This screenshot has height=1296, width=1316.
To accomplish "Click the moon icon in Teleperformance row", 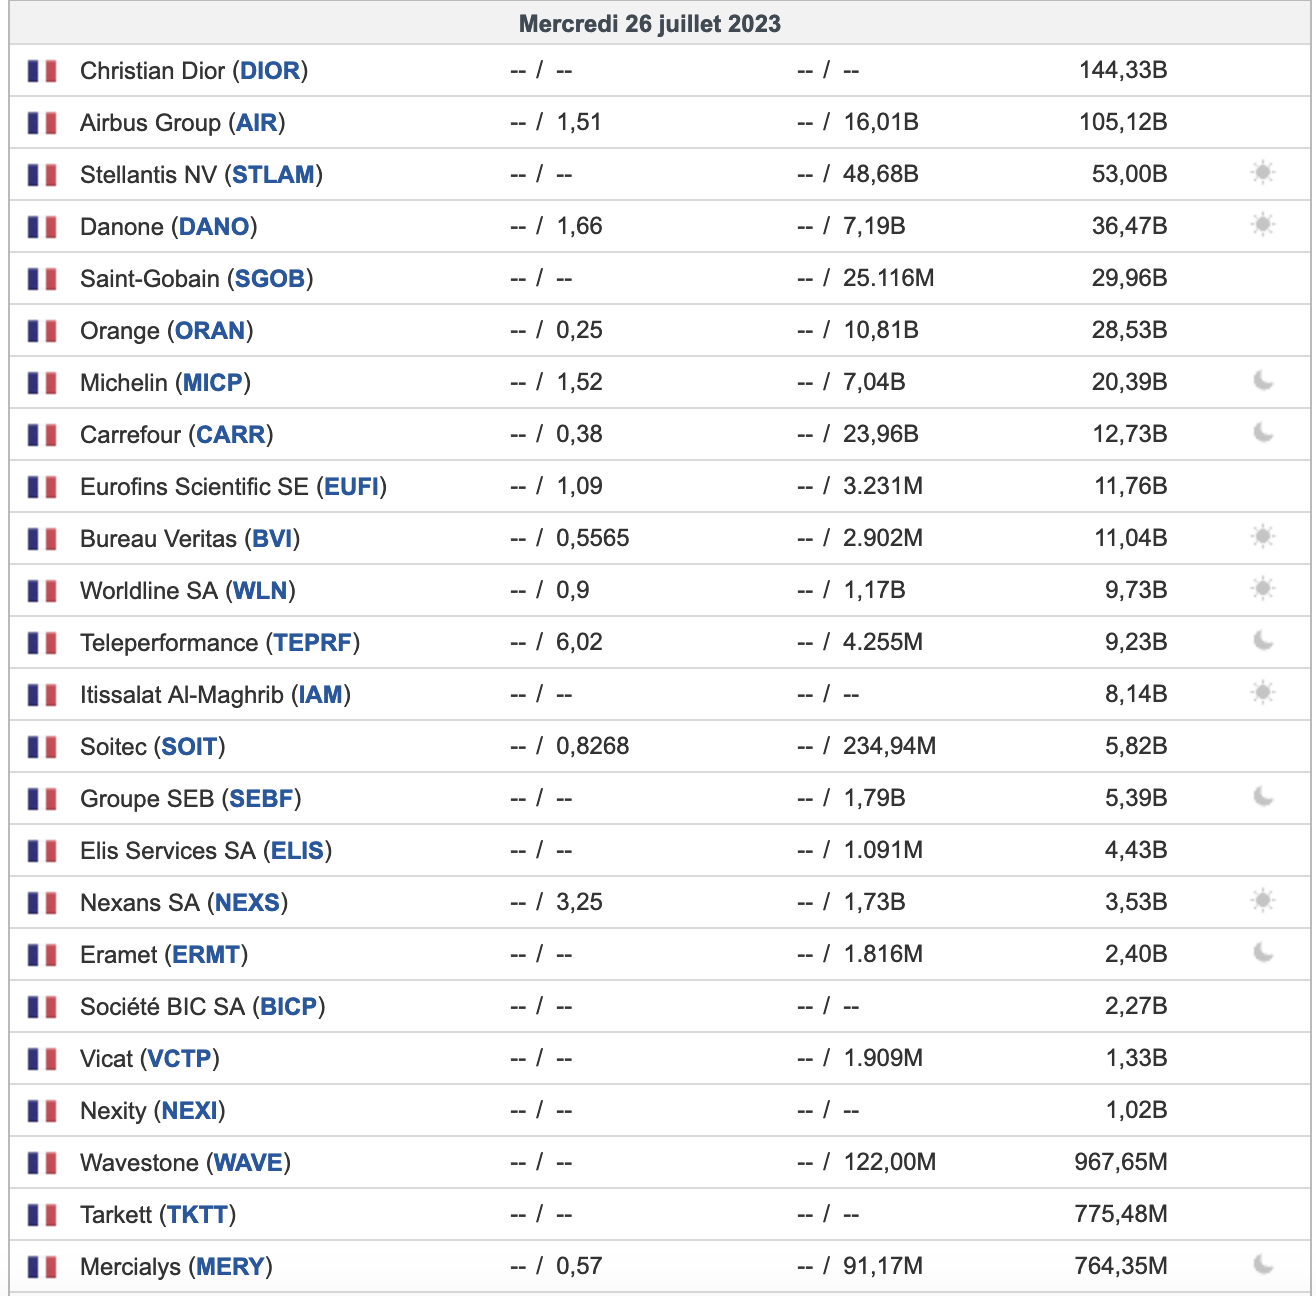I will click(1263, 641).
